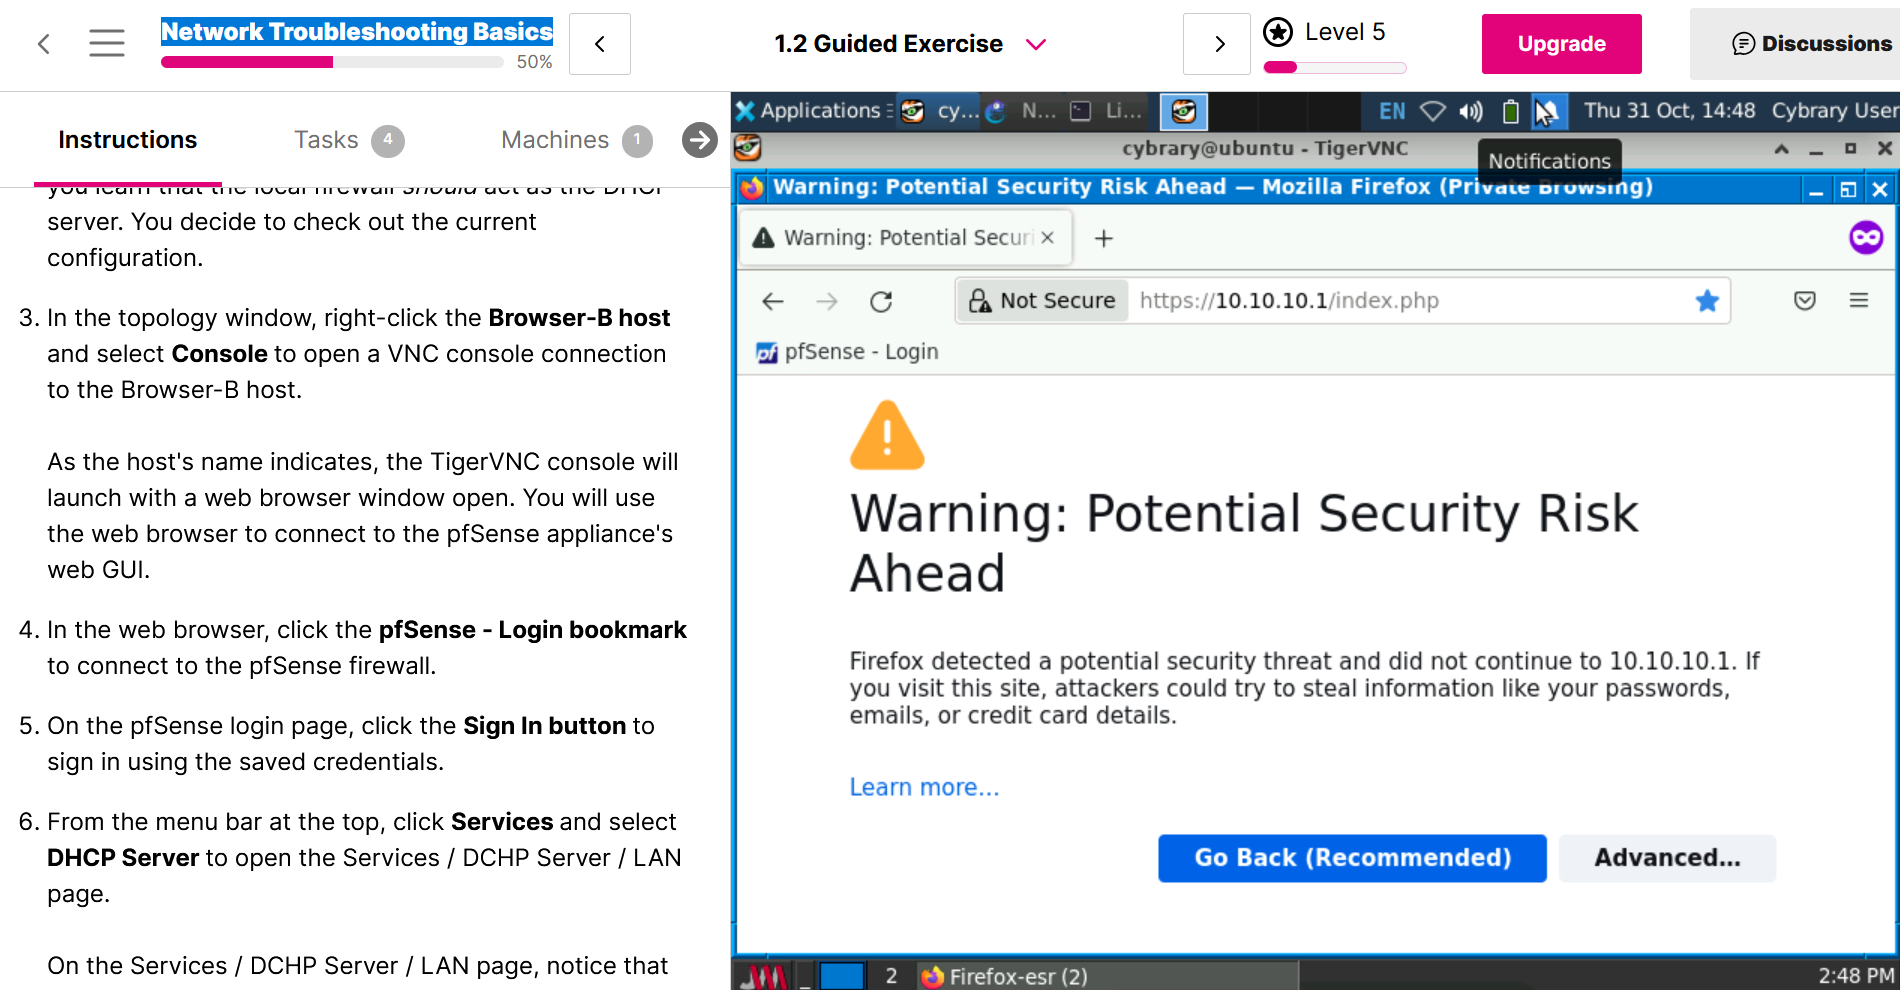
Task: Click the course progress bar
Action: tap(332, 62)
